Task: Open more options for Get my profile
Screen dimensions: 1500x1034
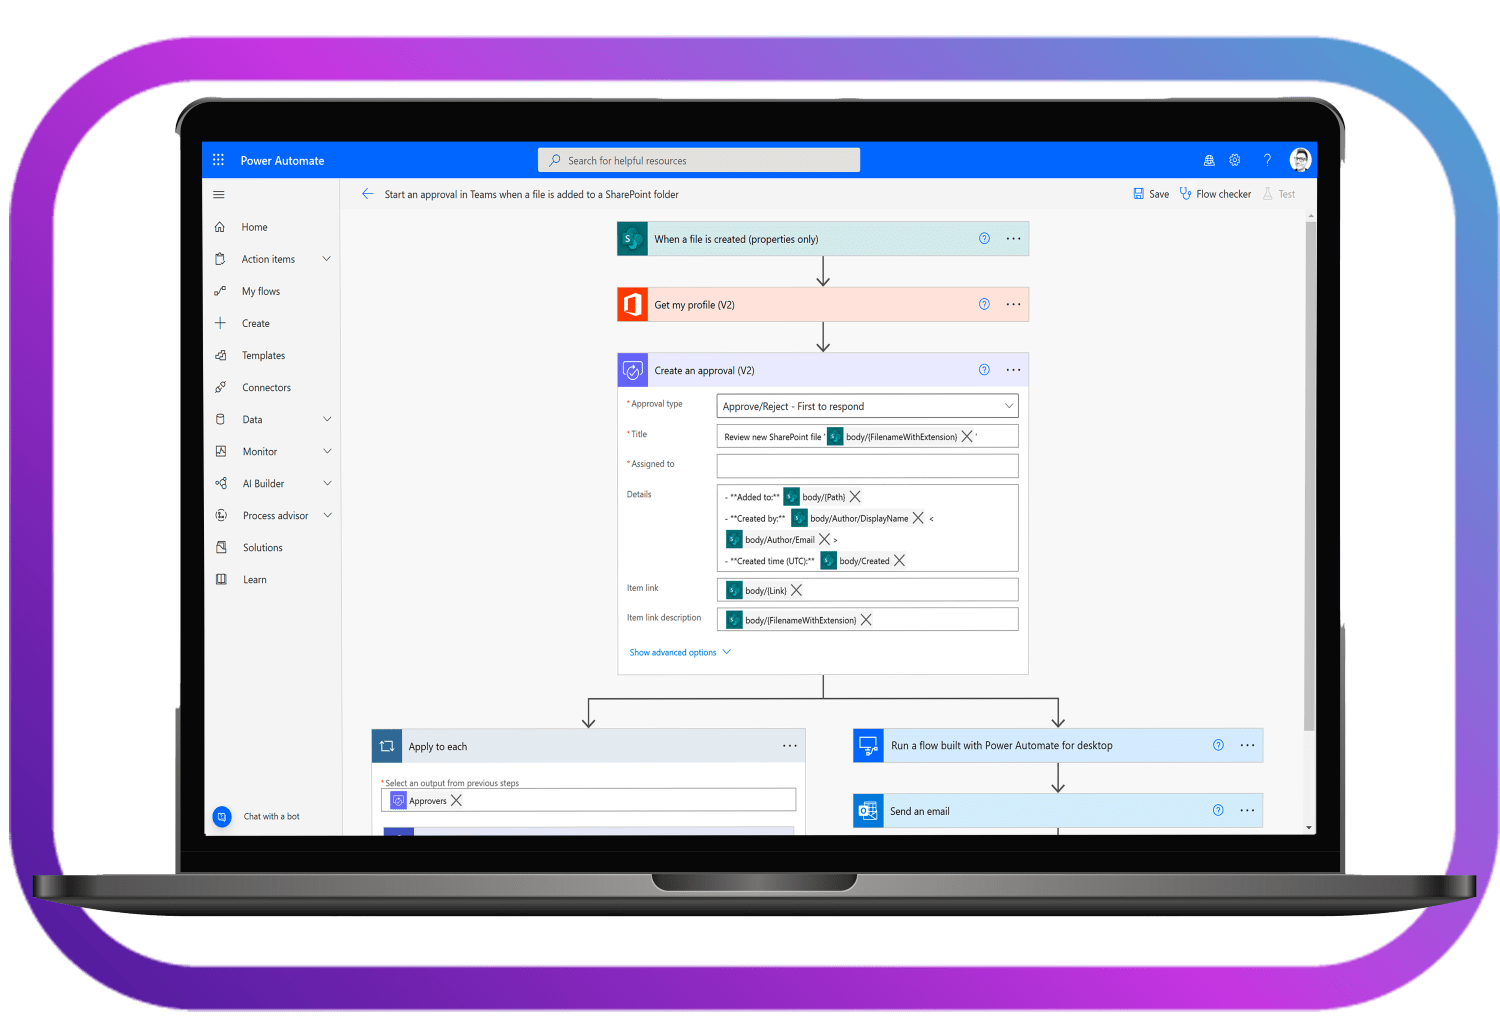Action: tap(1013, 305)
